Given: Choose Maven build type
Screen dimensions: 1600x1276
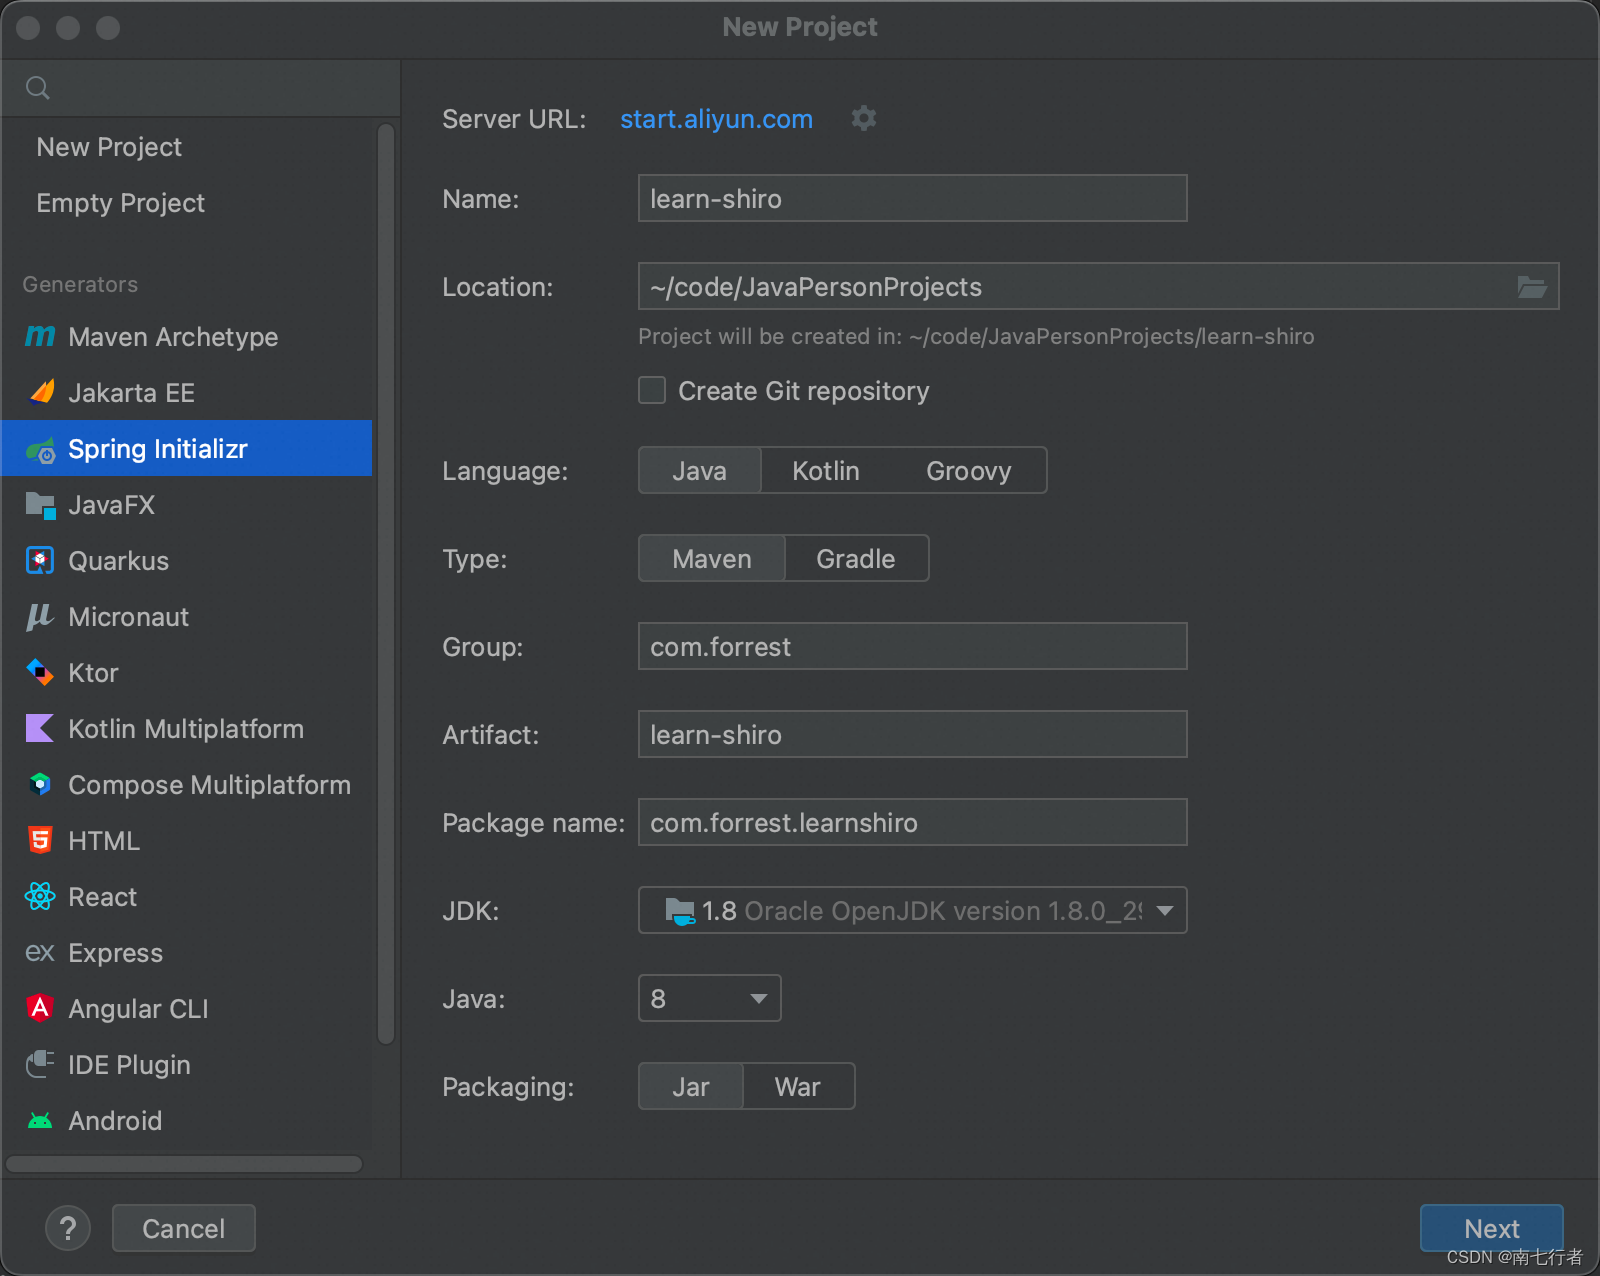Looking at the screenshot, I should click(712, 559).
